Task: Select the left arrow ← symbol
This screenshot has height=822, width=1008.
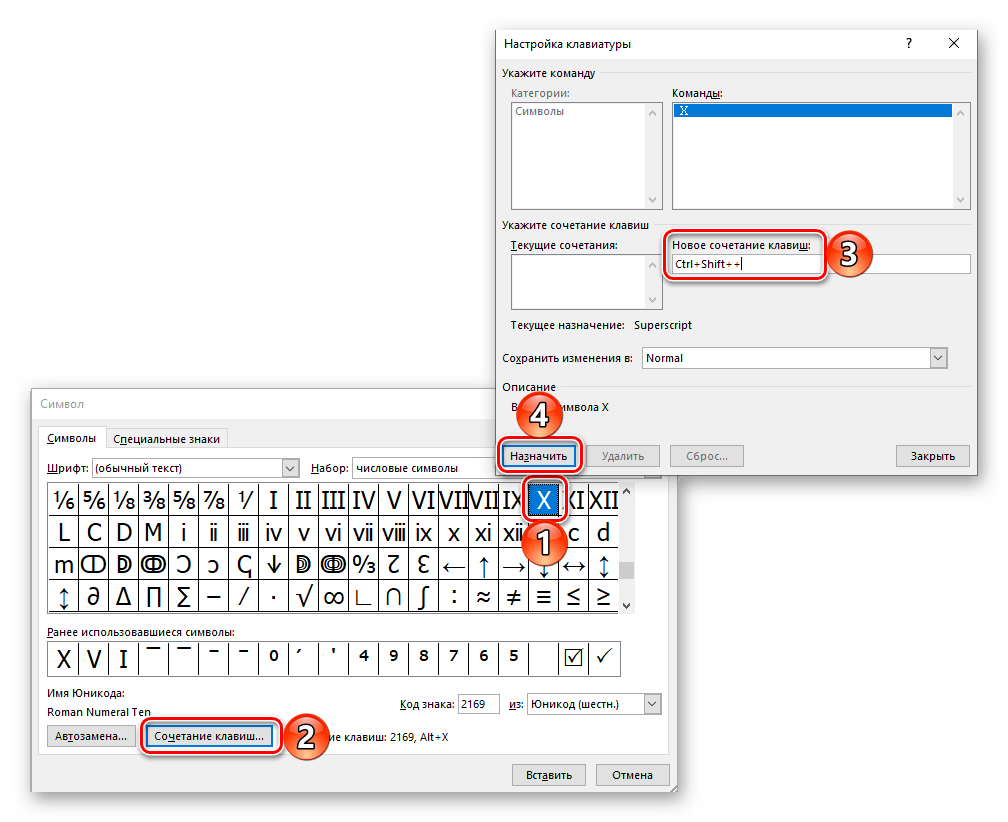Action: click(x=453, y=566)
